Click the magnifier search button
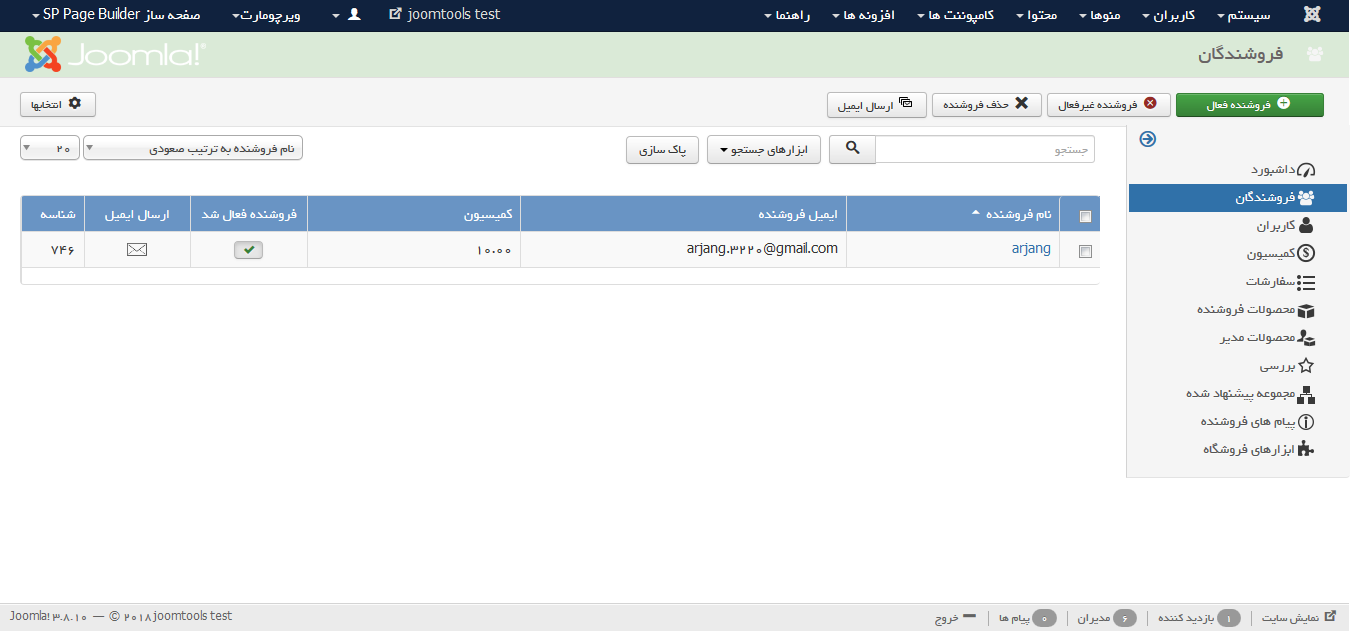1366x631 pixels. (852, 149)
